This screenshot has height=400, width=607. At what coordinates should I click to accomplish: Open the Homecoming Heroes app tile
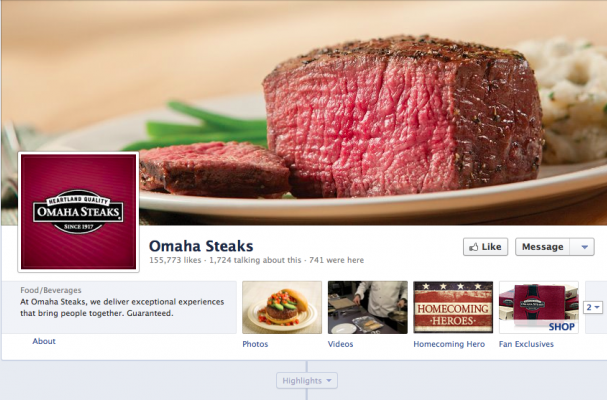(x=453, y=307)
